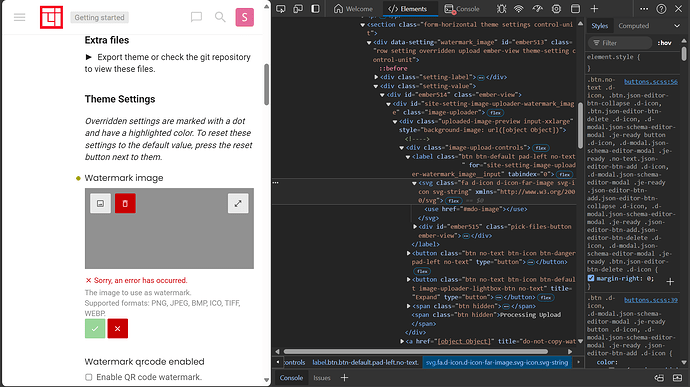Expand the button btn-danger node
The image size is (690, 387).
coord(408,253)
